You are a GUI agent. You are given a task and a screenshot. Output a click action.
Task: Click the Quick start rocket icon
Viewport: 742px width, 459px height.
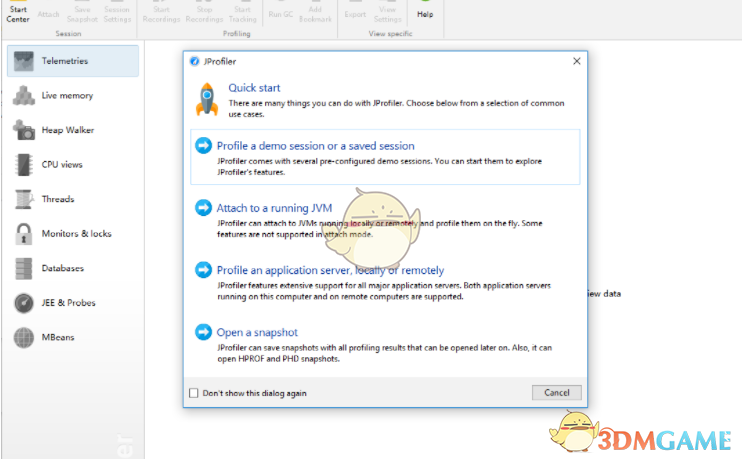point(207,99)
